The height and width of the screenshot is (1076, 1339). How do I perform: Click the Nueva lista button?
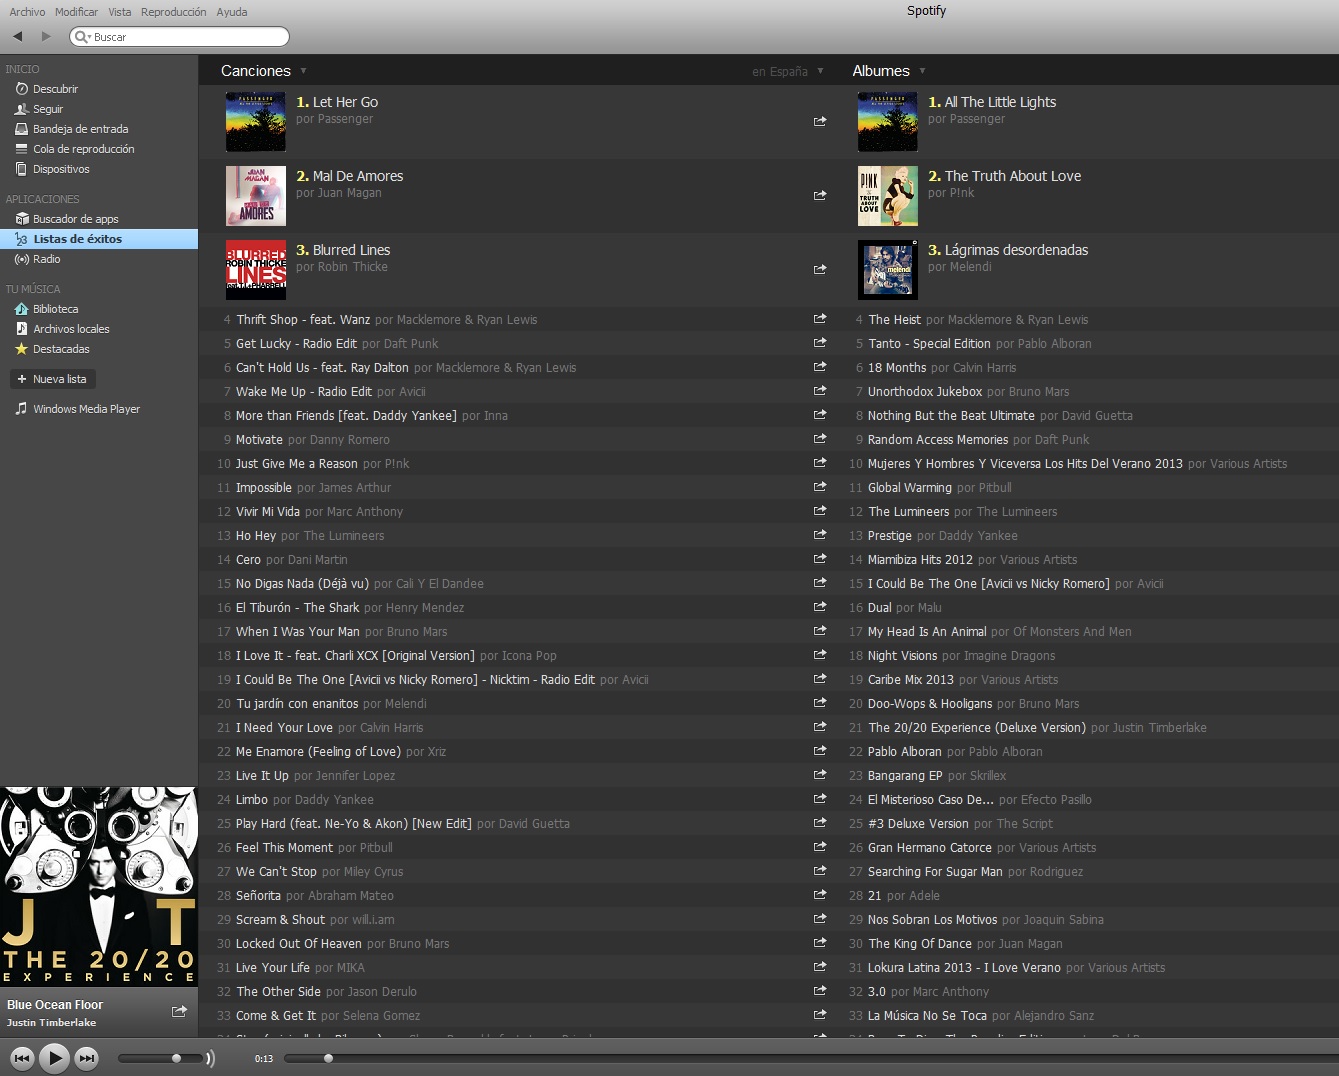52,379
